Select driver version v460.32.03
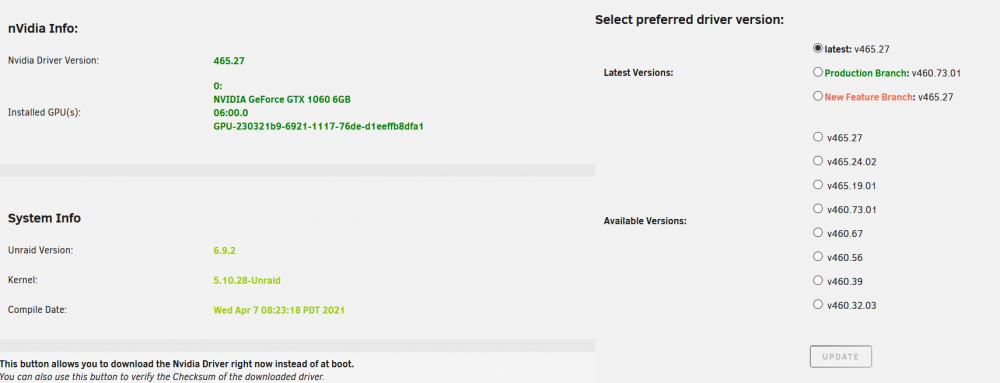The height and width of the screenshot is (383, 1000). click(x=818, y=305)
